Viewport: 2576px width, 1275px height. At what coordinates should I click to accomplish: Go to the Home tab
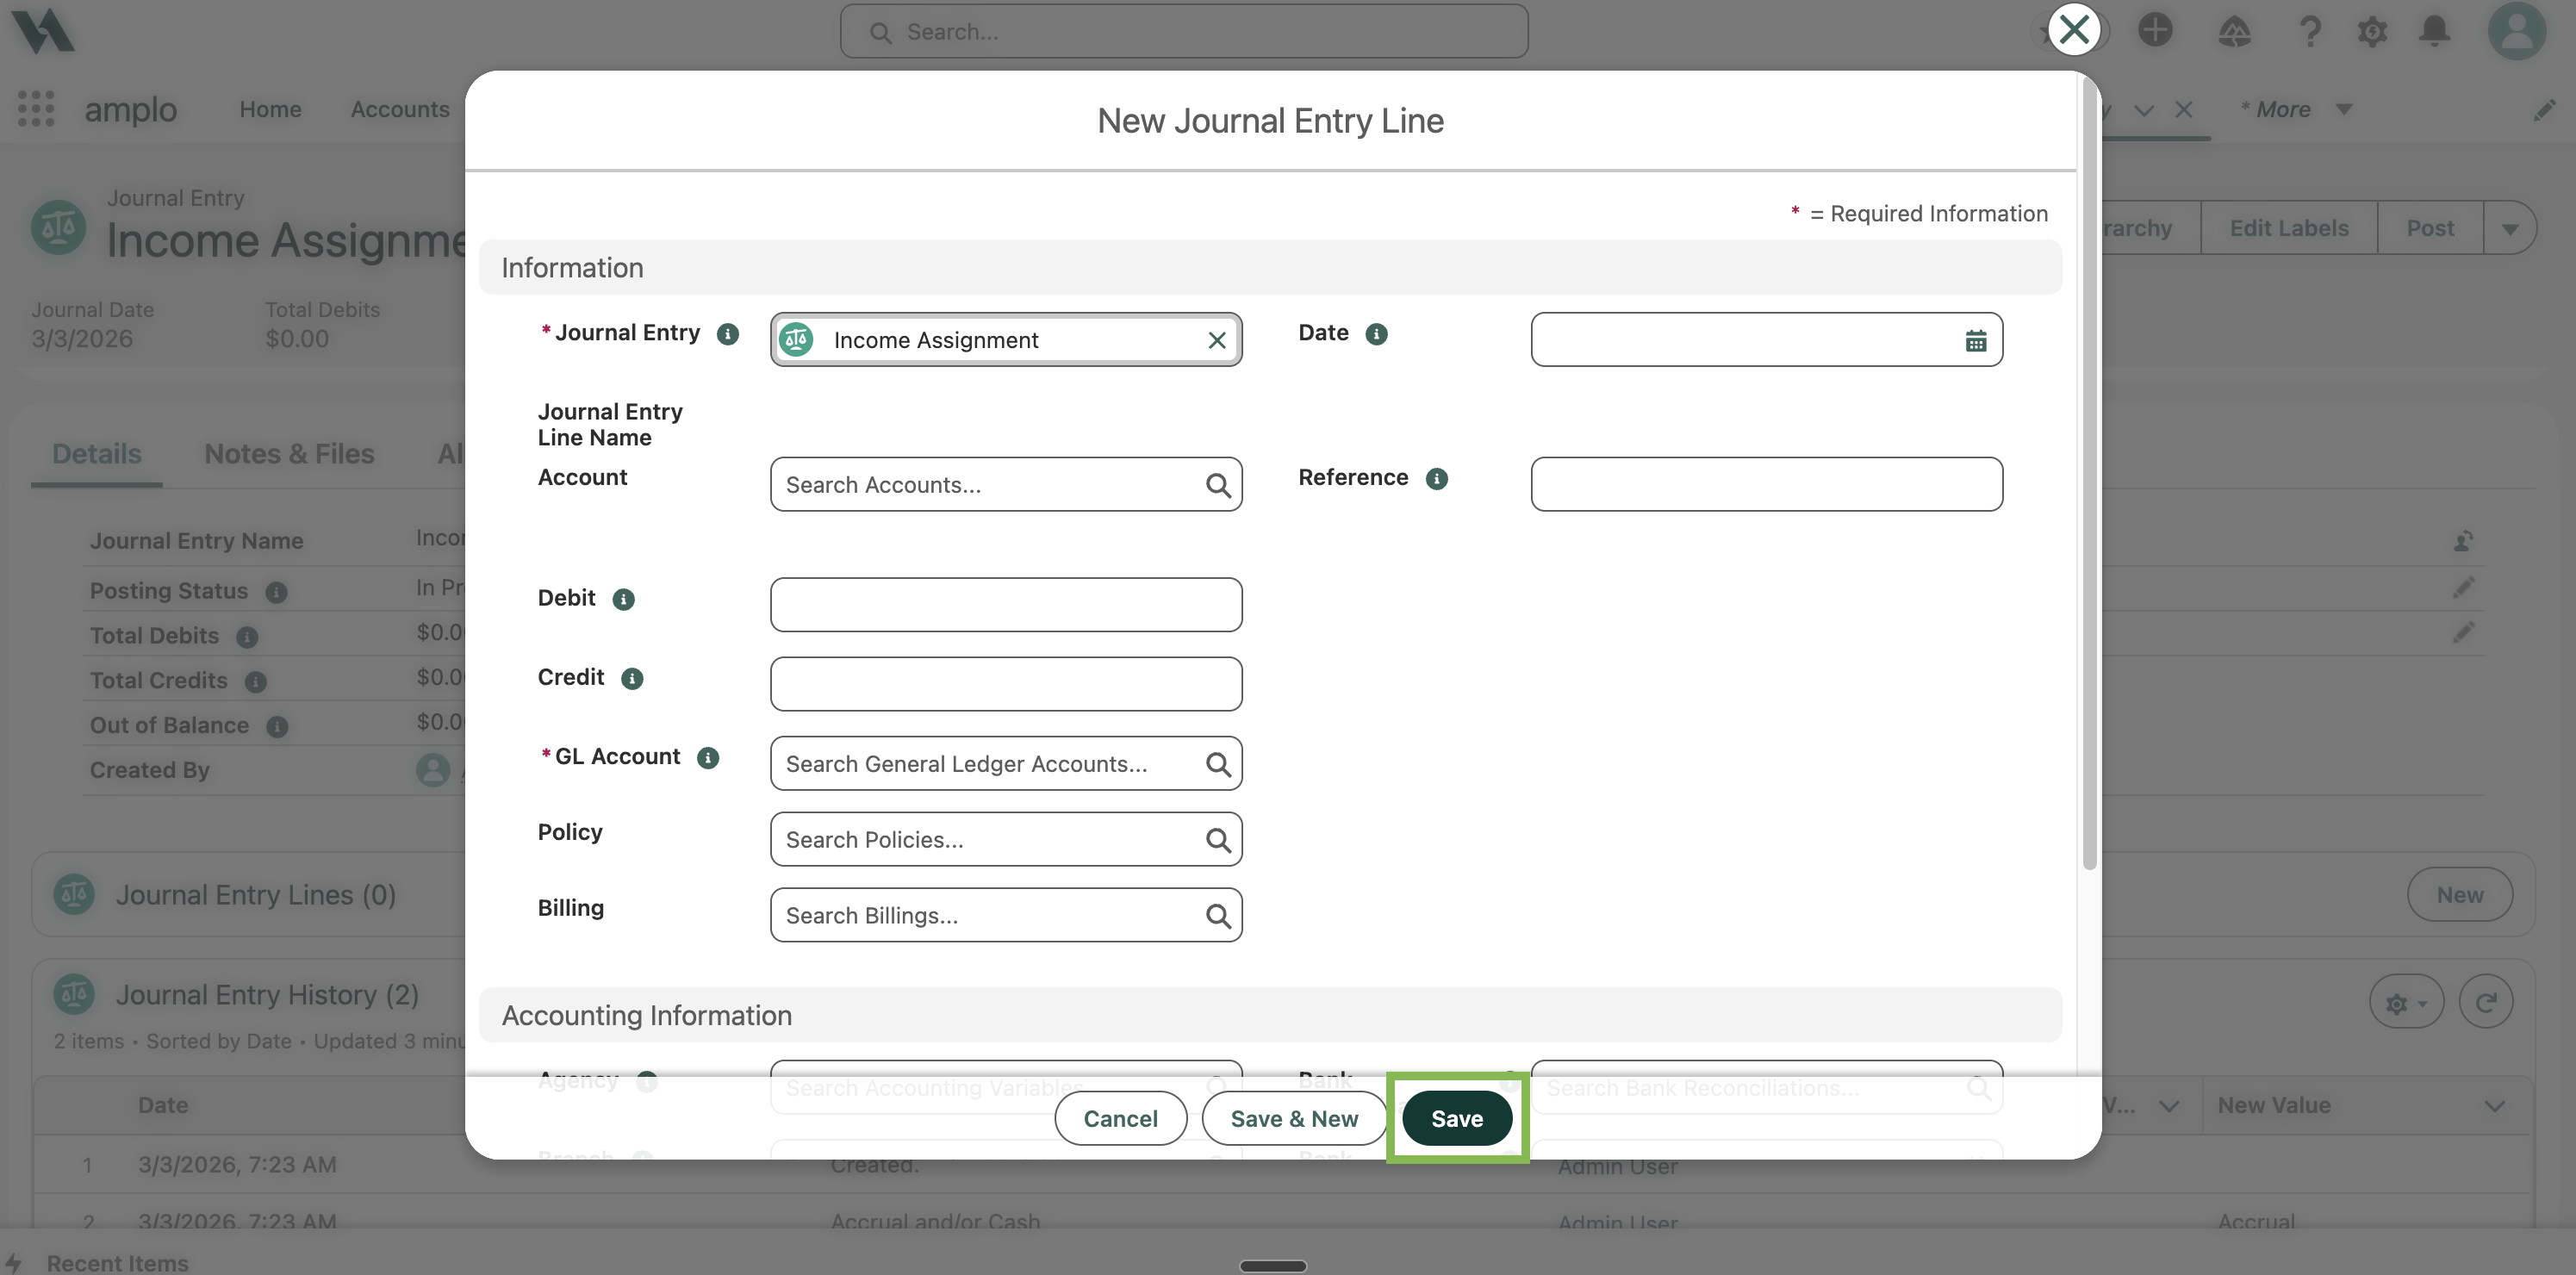270,110
